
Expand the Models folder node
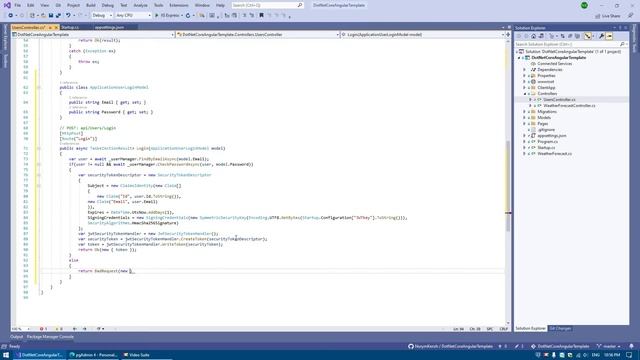[x=524, y=118]
